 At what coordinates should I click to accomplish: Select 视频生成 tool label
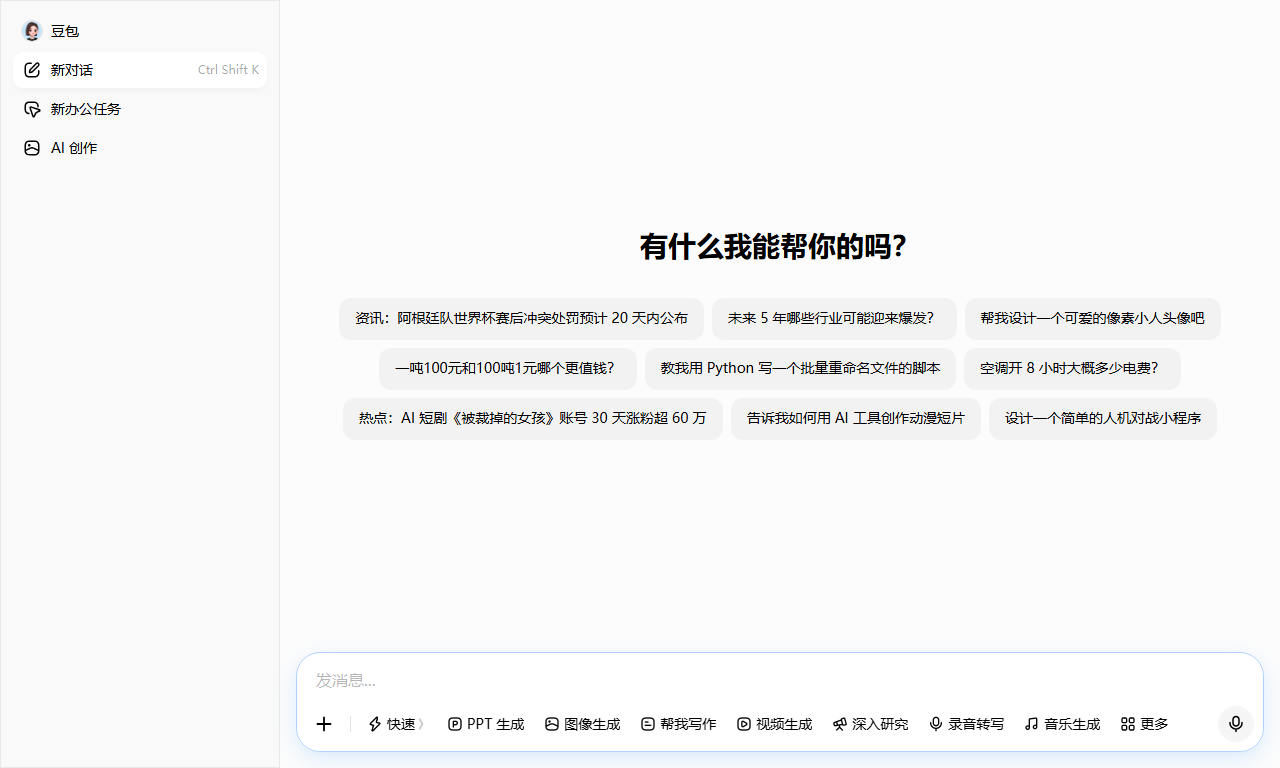784,724
